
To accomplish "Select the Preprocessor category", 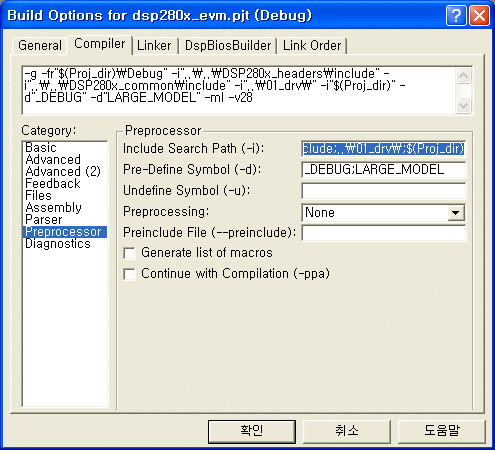I will [x=65, y=232].
